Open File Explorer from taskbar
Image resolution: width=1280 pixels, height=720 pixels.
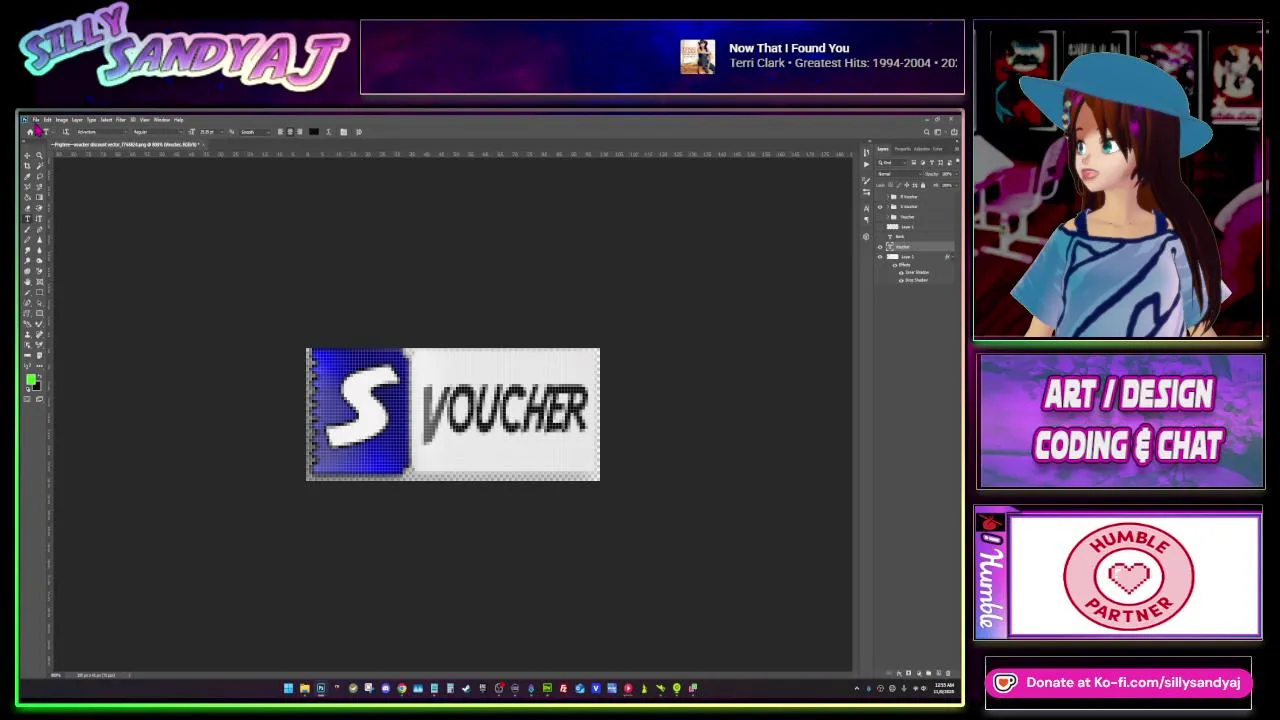(x=305, y=688)
